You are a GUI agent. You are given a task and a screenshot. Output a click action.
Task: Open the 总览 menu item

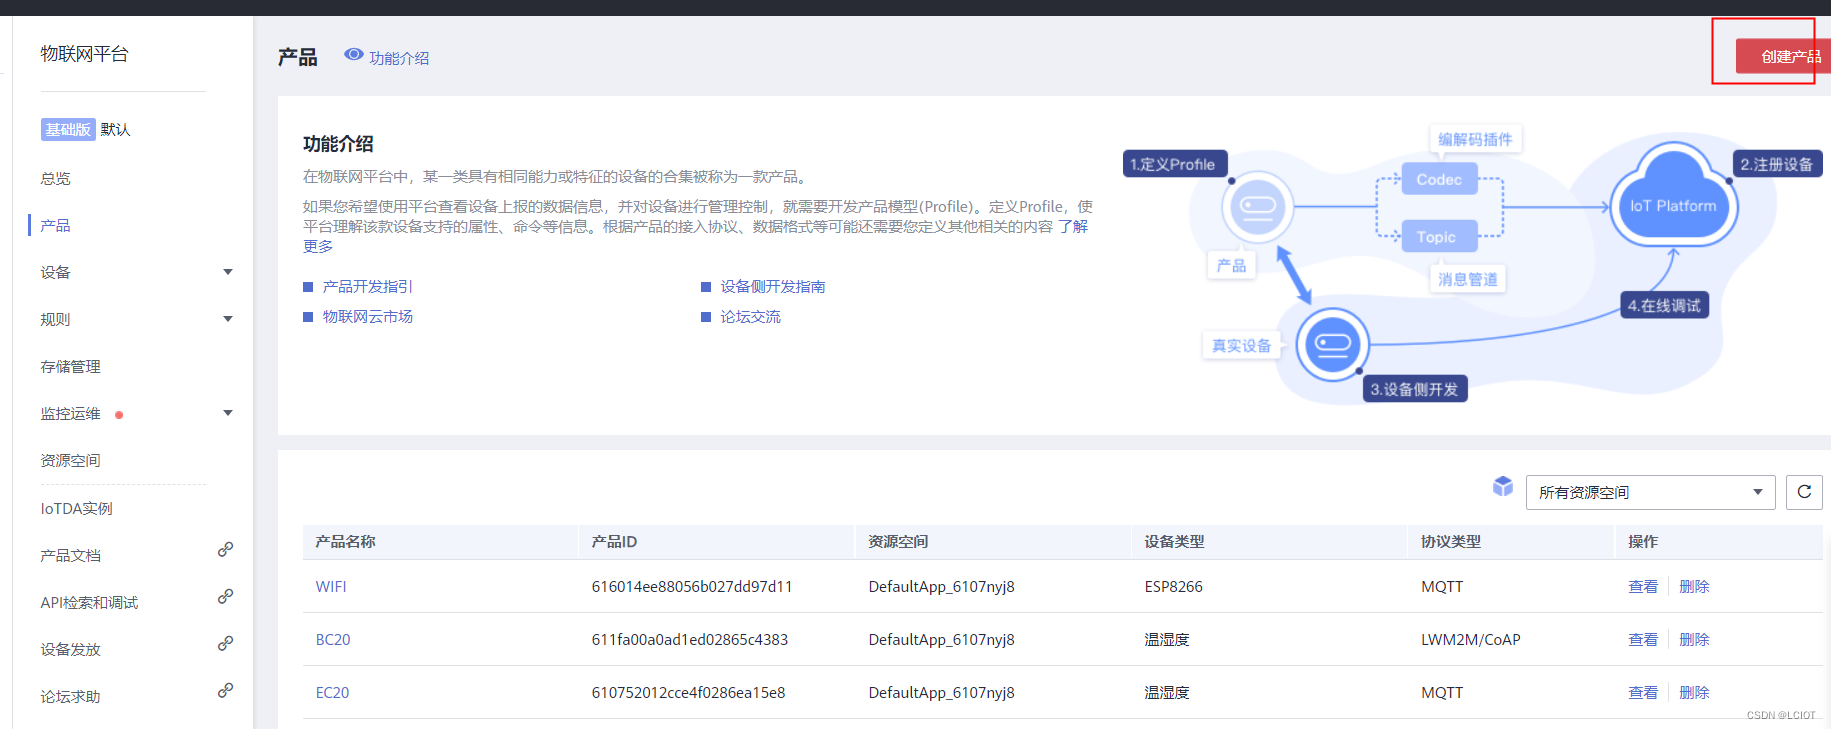coord(56,178)
